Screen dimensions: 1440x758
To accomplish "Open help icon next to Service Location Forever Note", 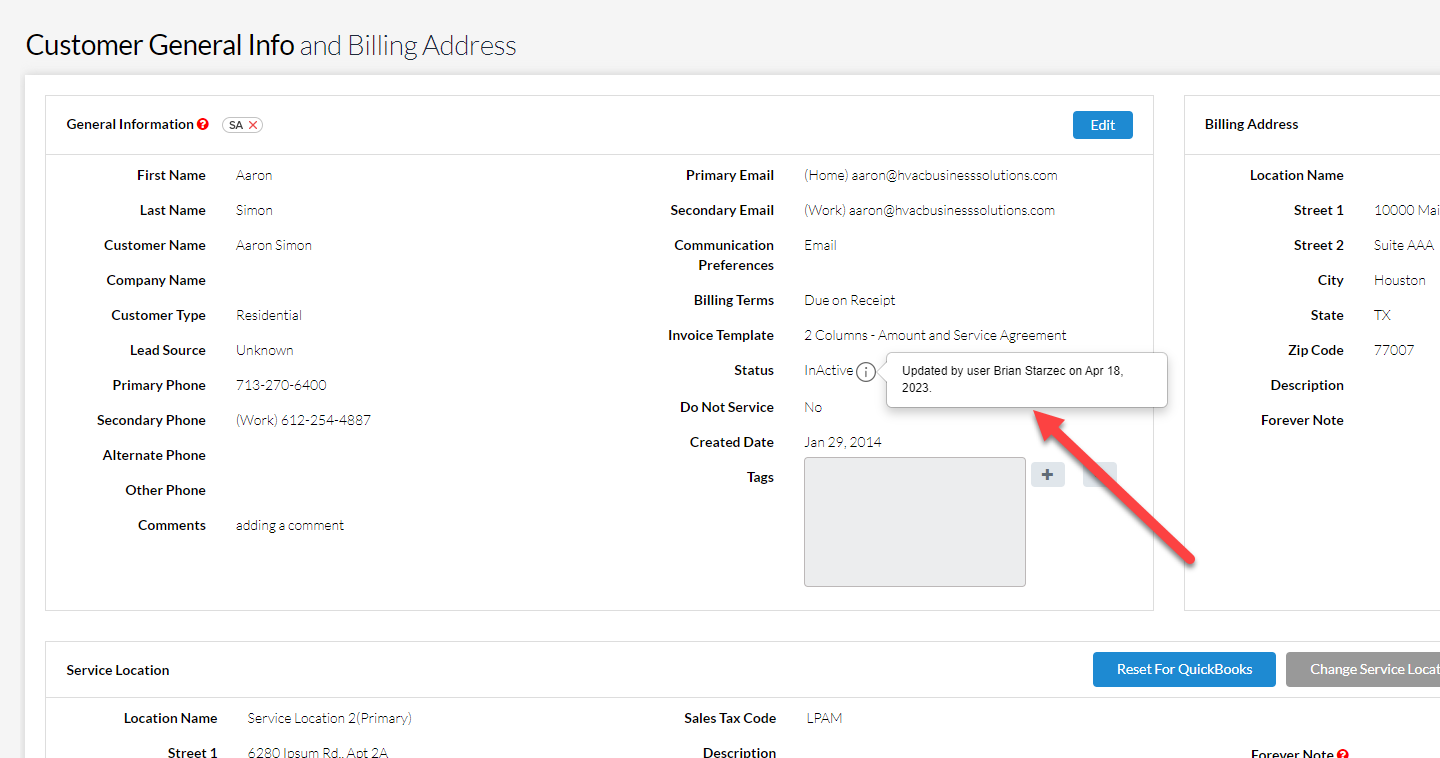I will 1343,754.
